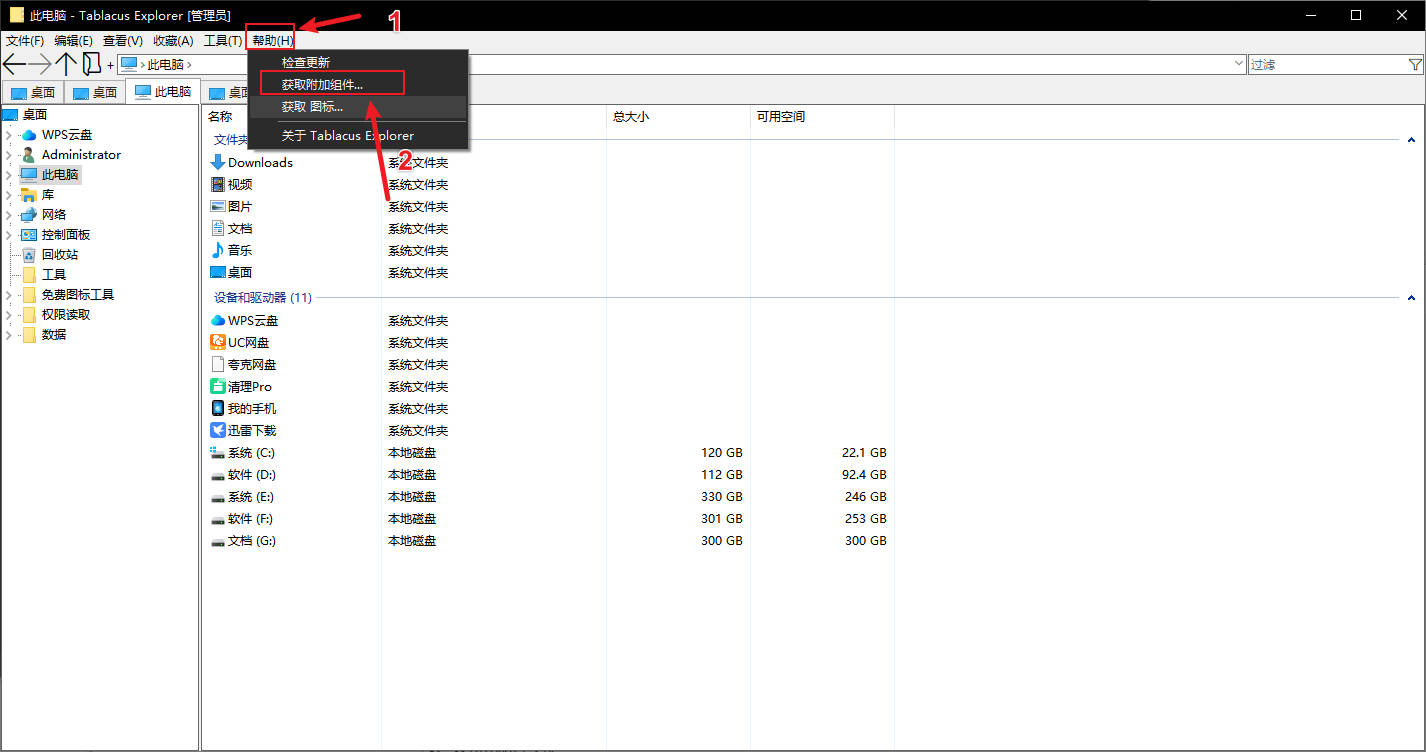This screenshot has width=1426, height=752.
Task: Select the 音乐 folder icon
Action: (x=218, y=250)
